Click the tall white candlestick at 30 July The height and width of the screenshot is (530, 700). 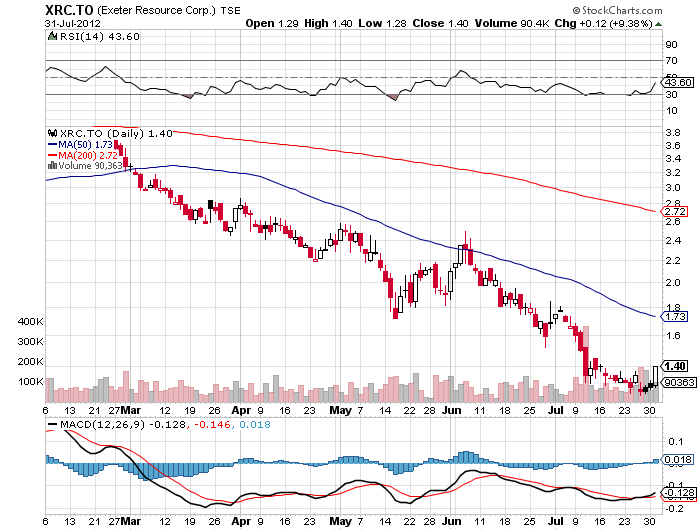point(655,376)
